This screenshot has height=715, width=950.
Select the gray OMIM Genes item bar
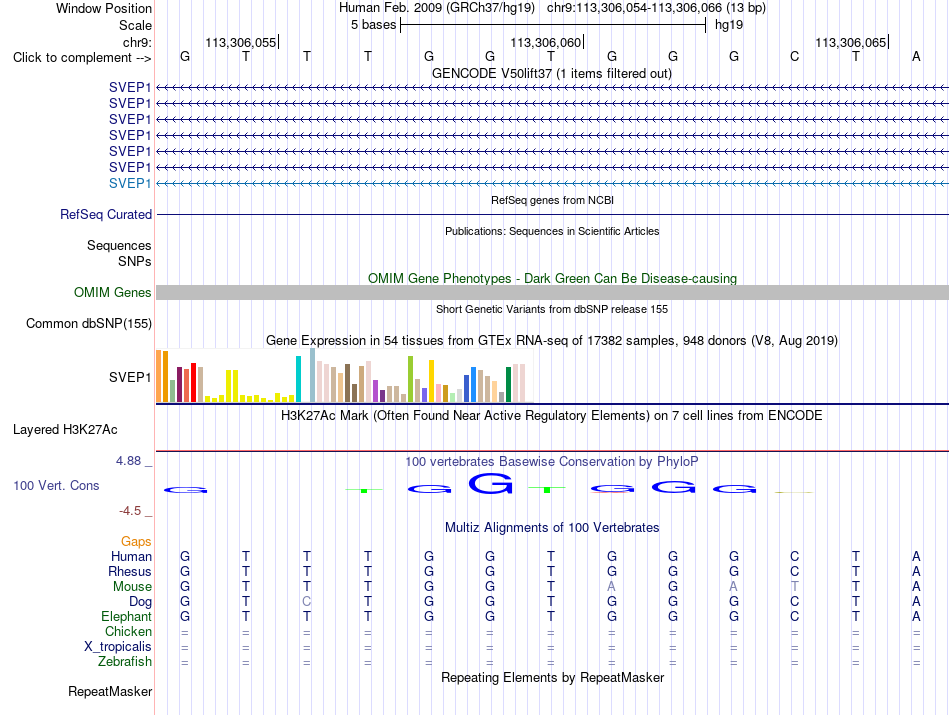point(552,293)
